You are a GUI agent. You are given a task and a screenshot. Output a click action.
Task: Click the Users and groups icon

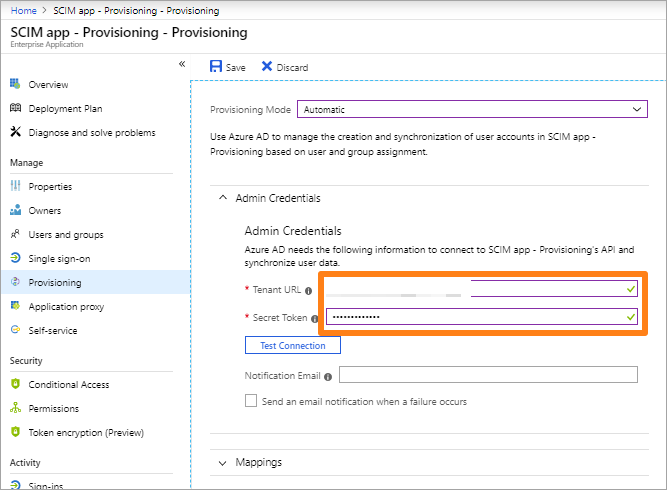point(15,234)
